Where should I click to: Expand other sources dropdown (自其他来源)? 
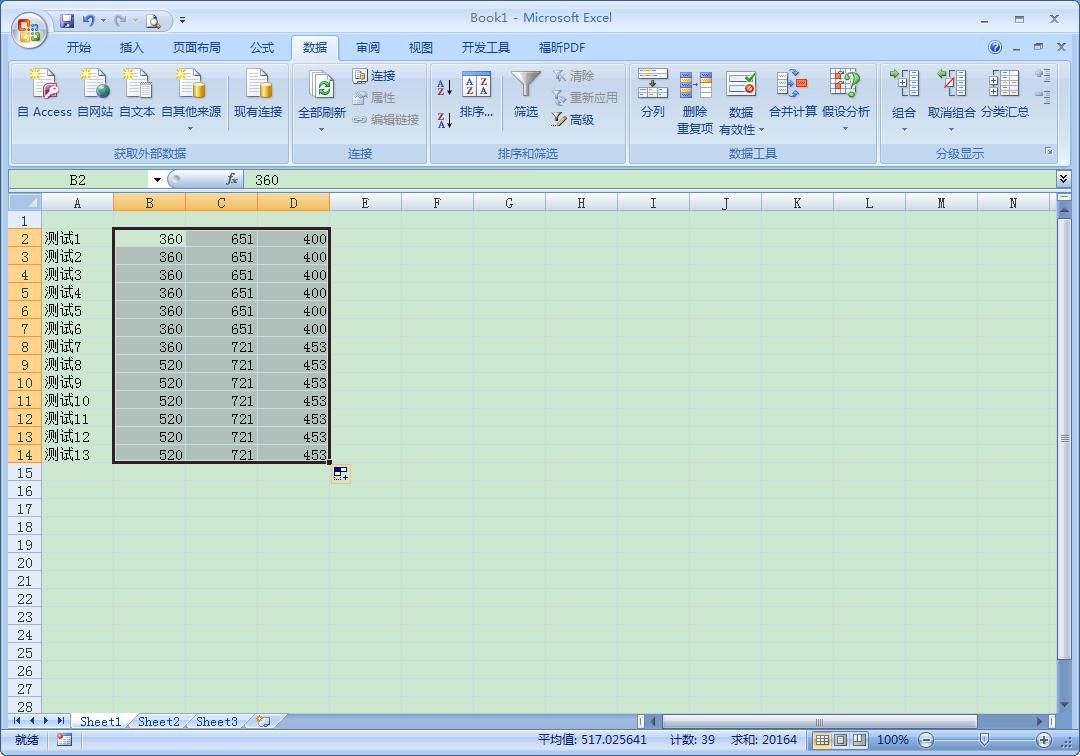[191, 128]
